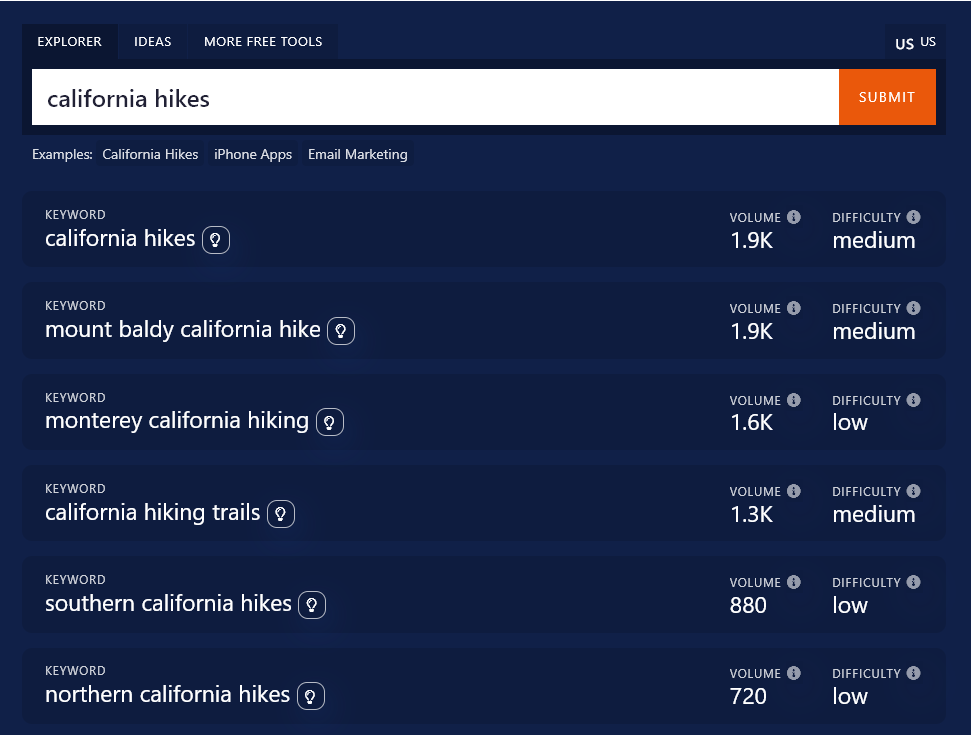This screenshot has width=971, height=735.
Task: Switch to the IDEAS tab
Action: pyautogui.click(x=152, y=41)
